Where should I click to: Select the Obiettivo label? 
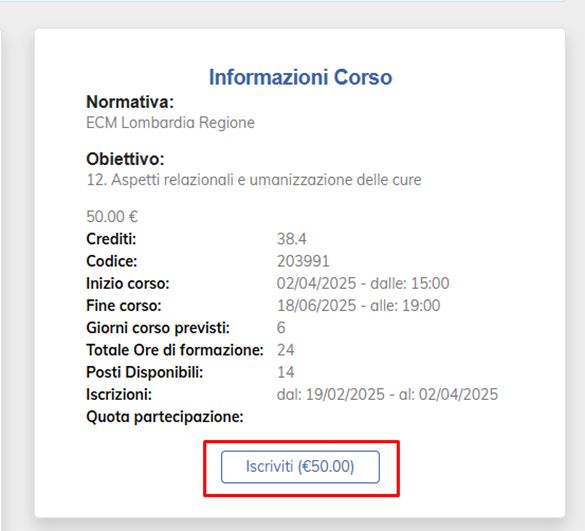tap(125, 159)
